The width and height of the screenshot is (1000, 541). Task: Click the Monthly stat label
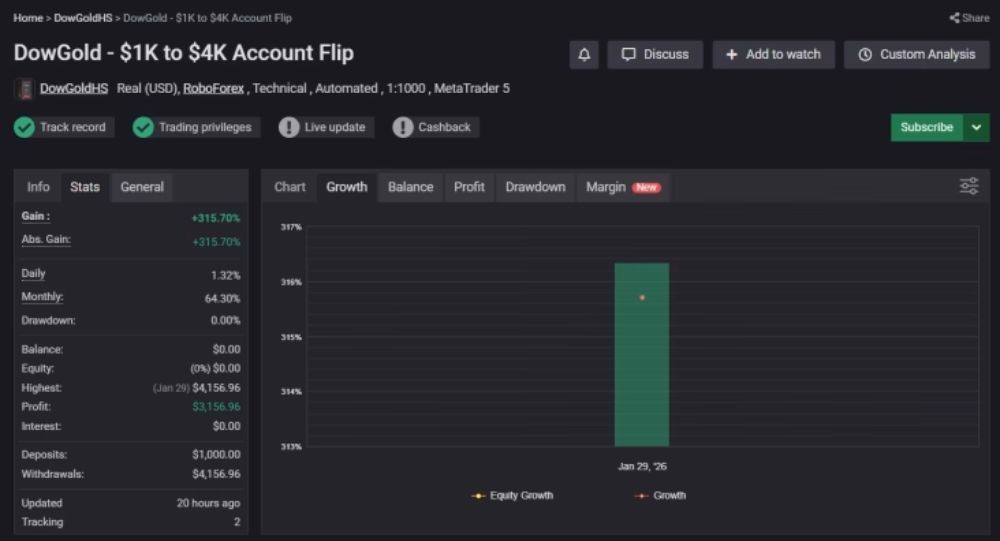[42, 297]
